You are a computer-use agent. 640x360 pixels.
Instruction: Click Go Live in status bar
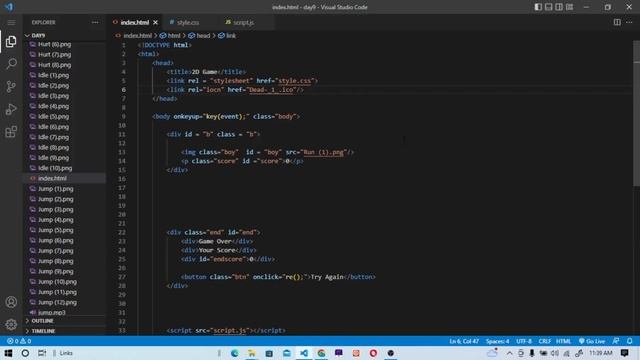(x=592, y=341)
